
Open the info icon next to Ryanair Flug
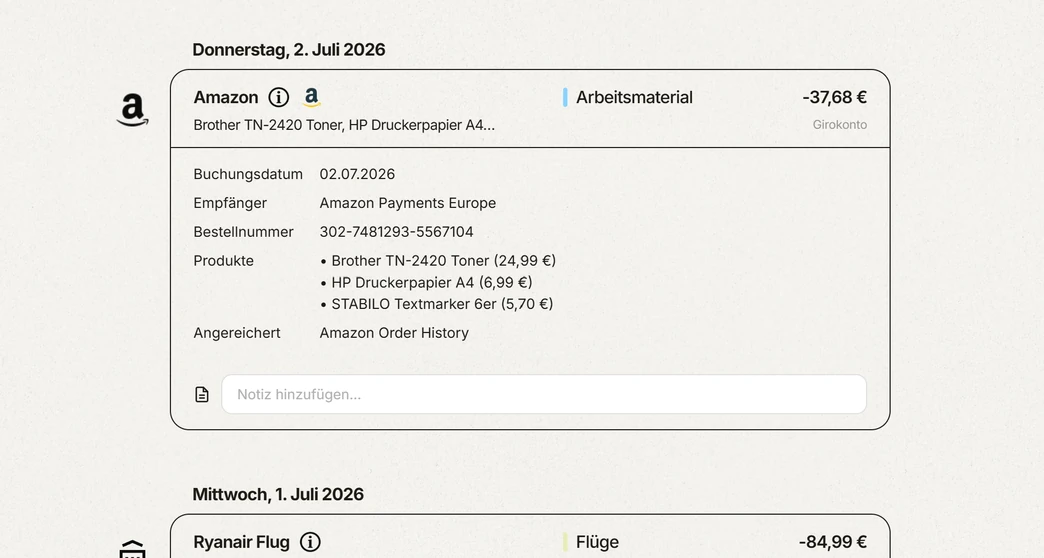(x=310, y=542)
